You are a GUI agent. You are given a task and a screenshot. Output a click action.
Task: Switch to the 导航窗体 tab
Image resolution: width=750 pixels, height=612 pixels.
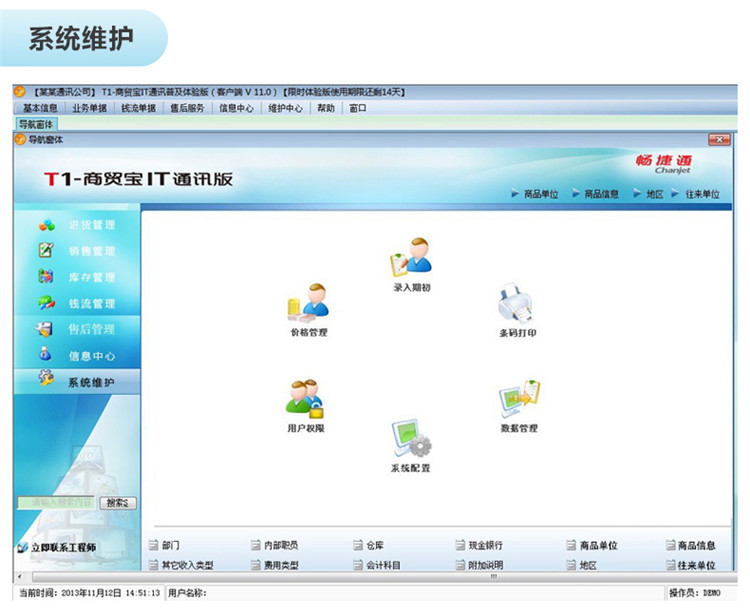pos(36,124)
